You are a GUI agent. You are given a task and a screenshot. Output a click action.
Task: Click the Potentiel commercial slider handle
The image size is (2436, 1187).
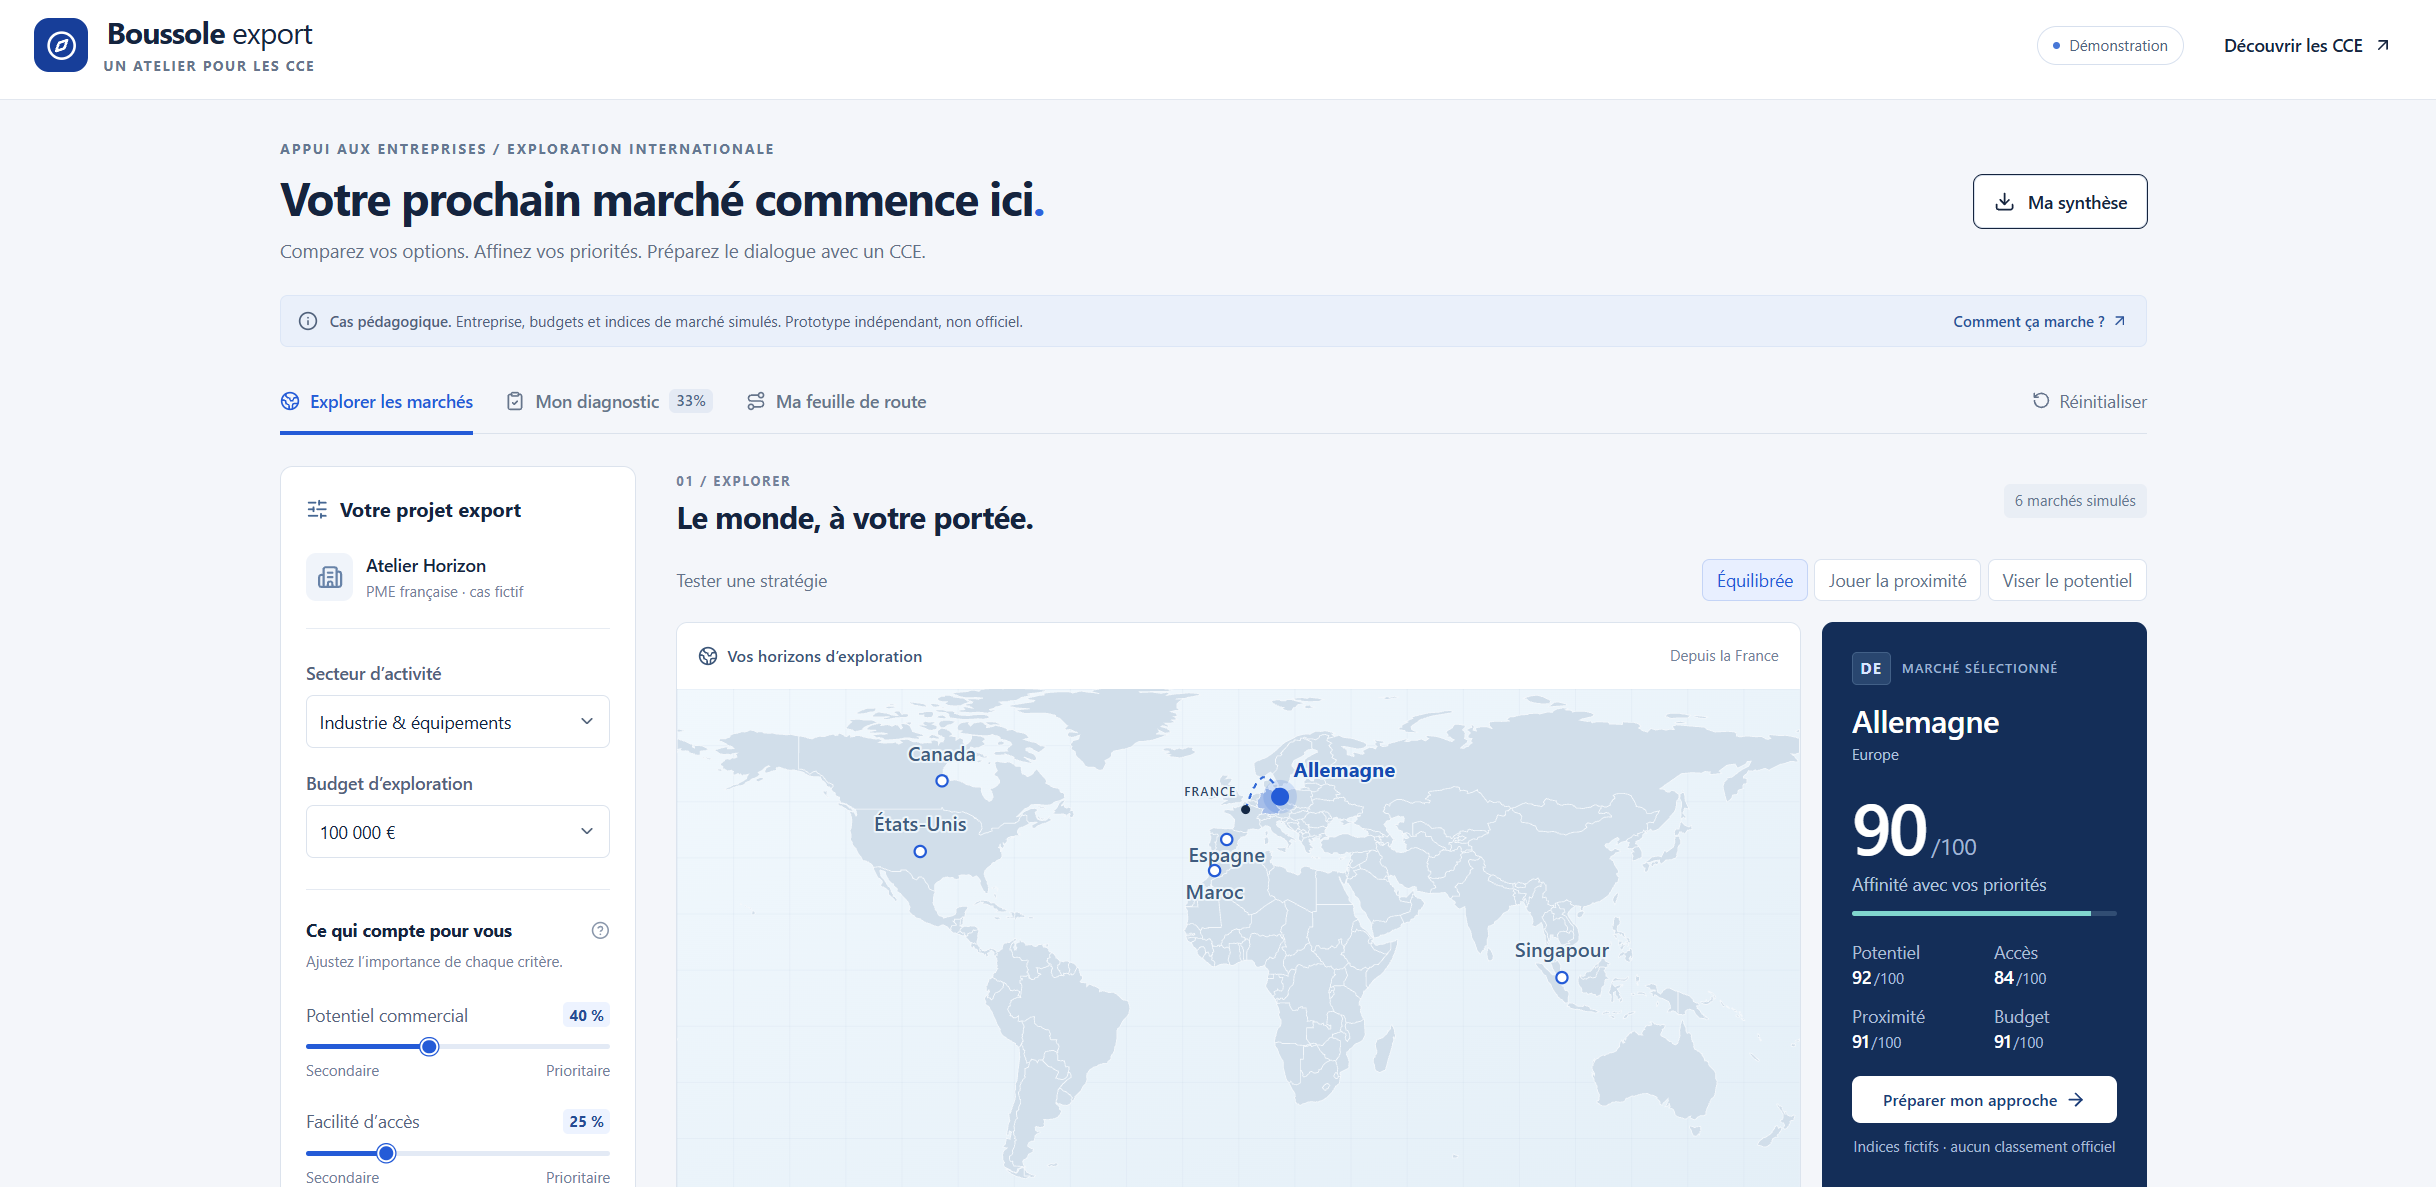pyautogui.click(x=429, y=1047)
